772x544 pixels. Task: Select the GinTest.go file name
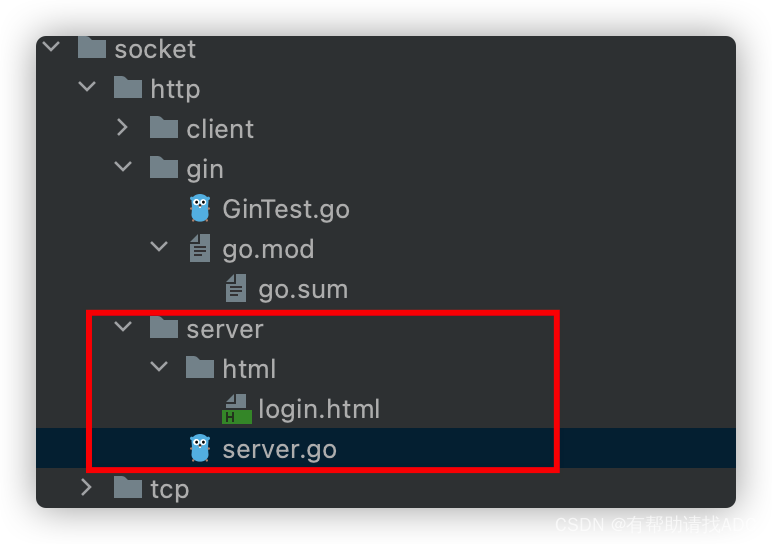point(286,209)
